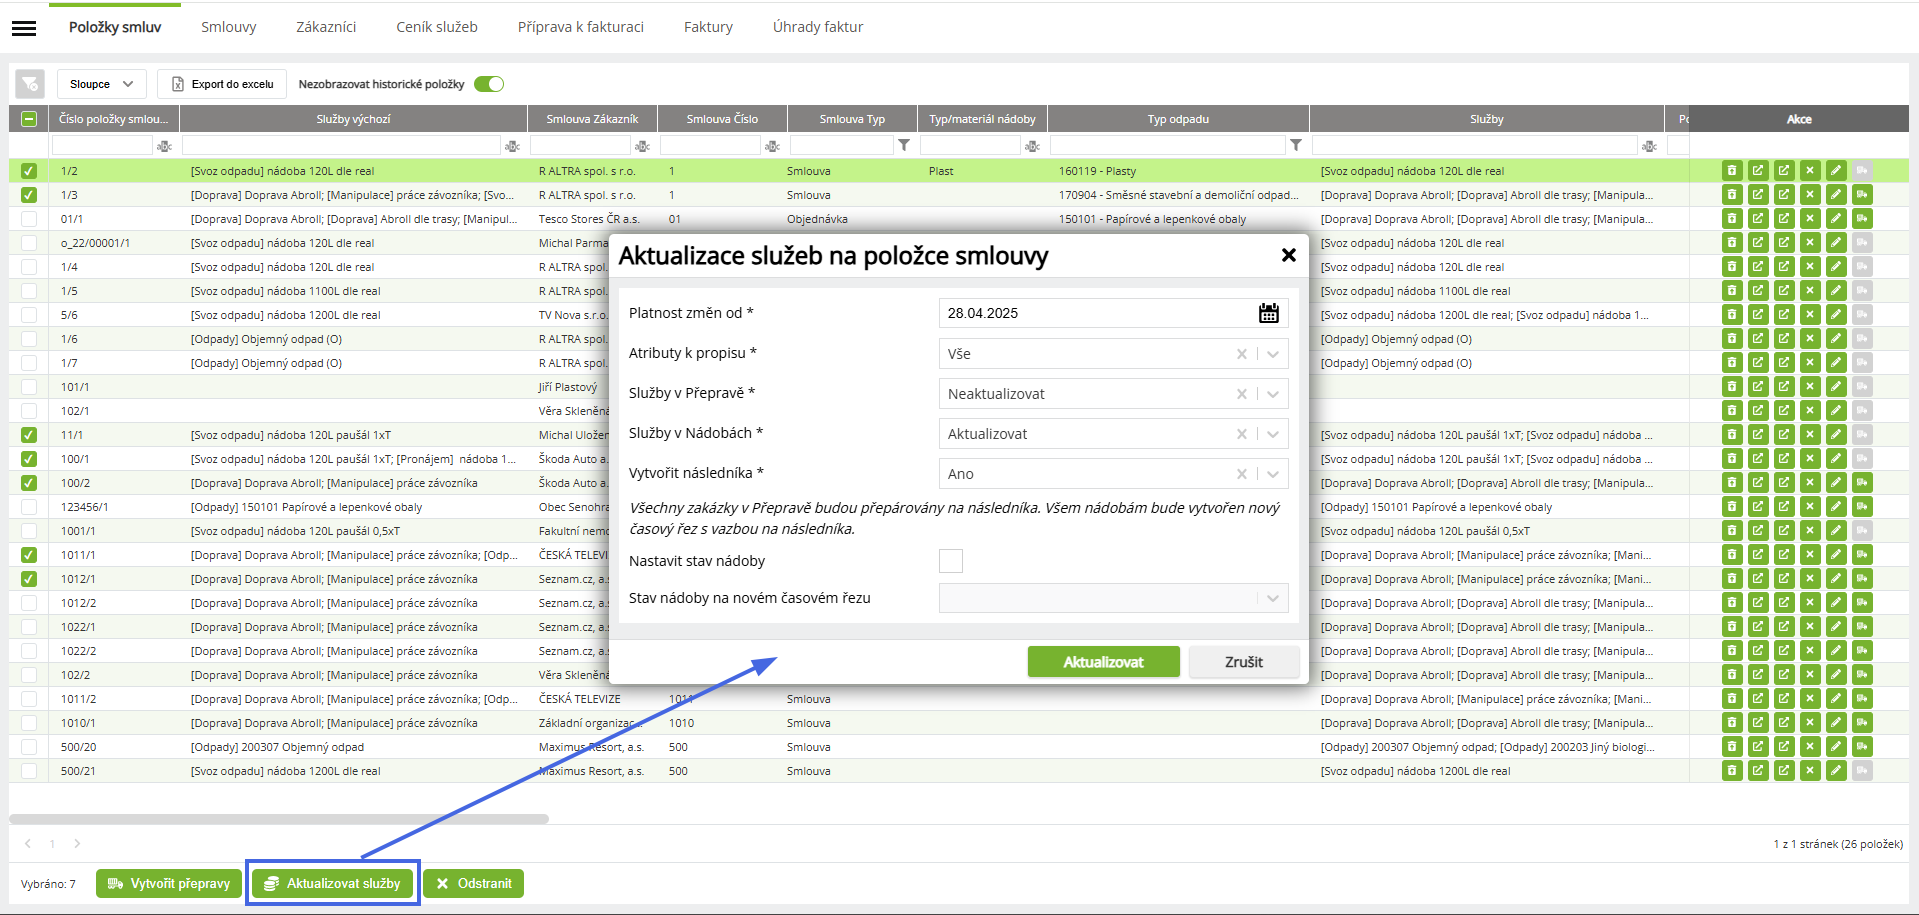The image size is (1919, 915).
Task: Clear the Služby v Přepravě selection
Action: [x=1242, y=394]
